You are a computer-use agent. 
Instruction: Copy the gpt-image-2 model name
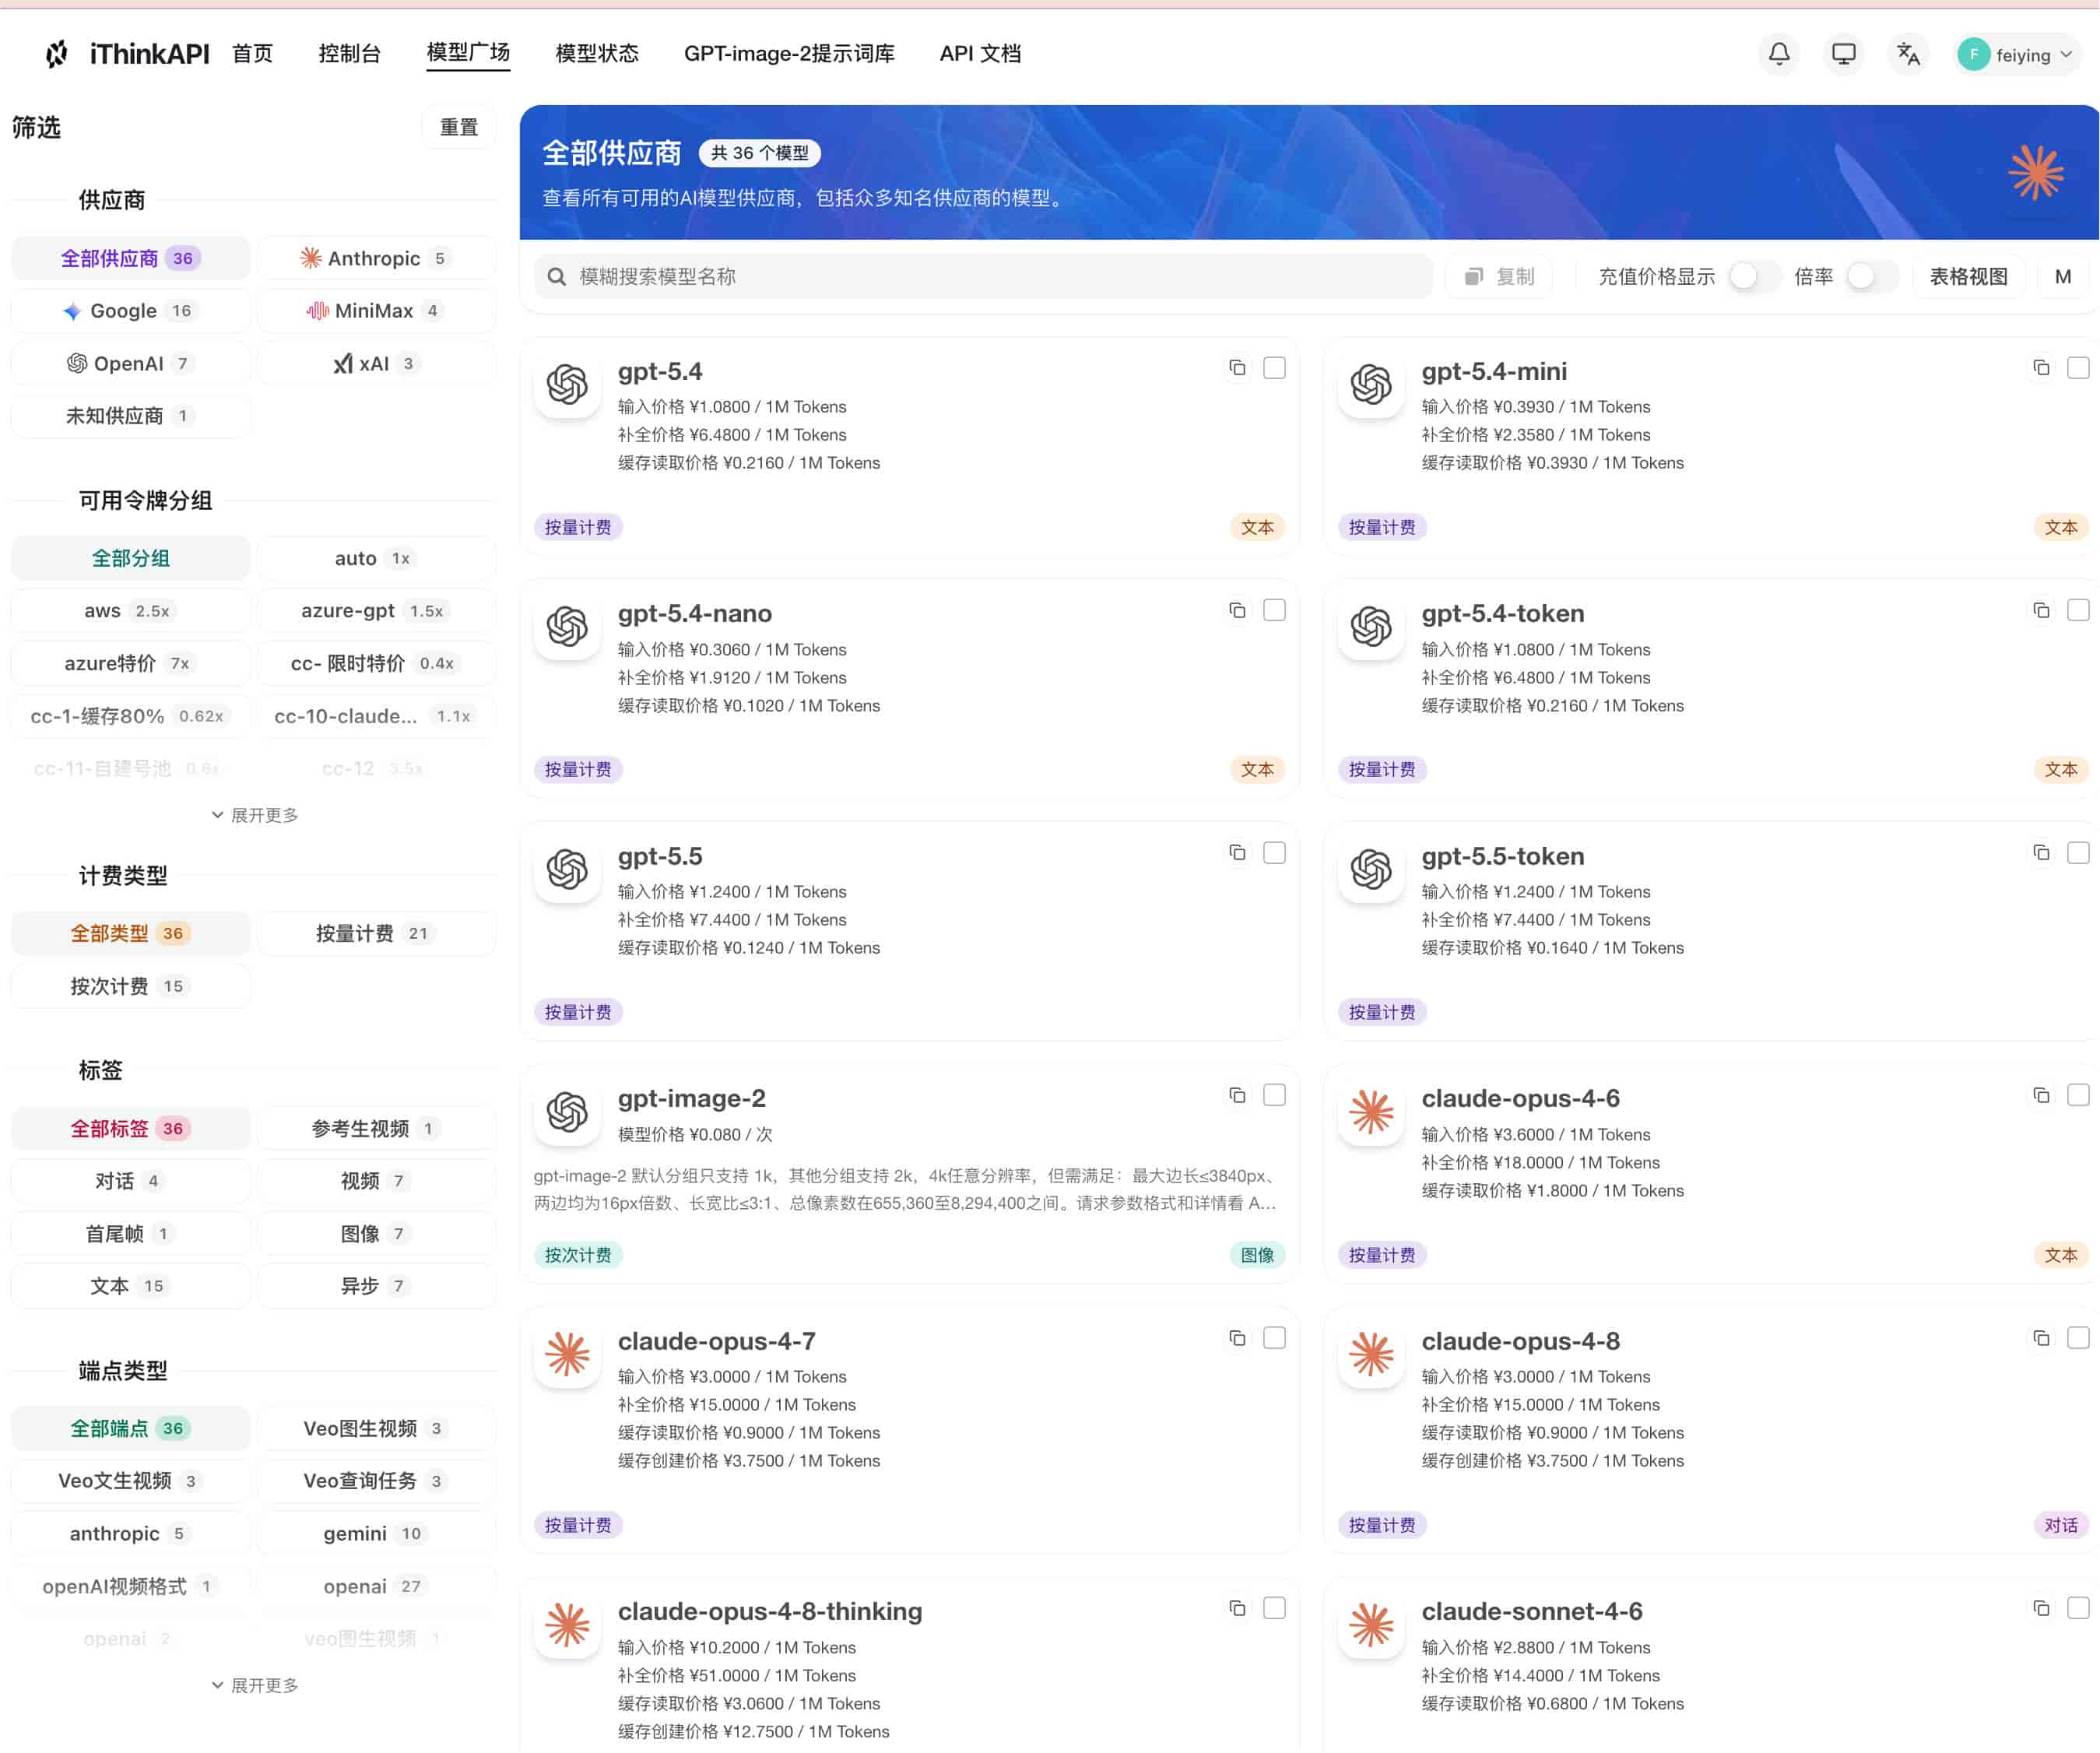click(x=1237, y=1095)
